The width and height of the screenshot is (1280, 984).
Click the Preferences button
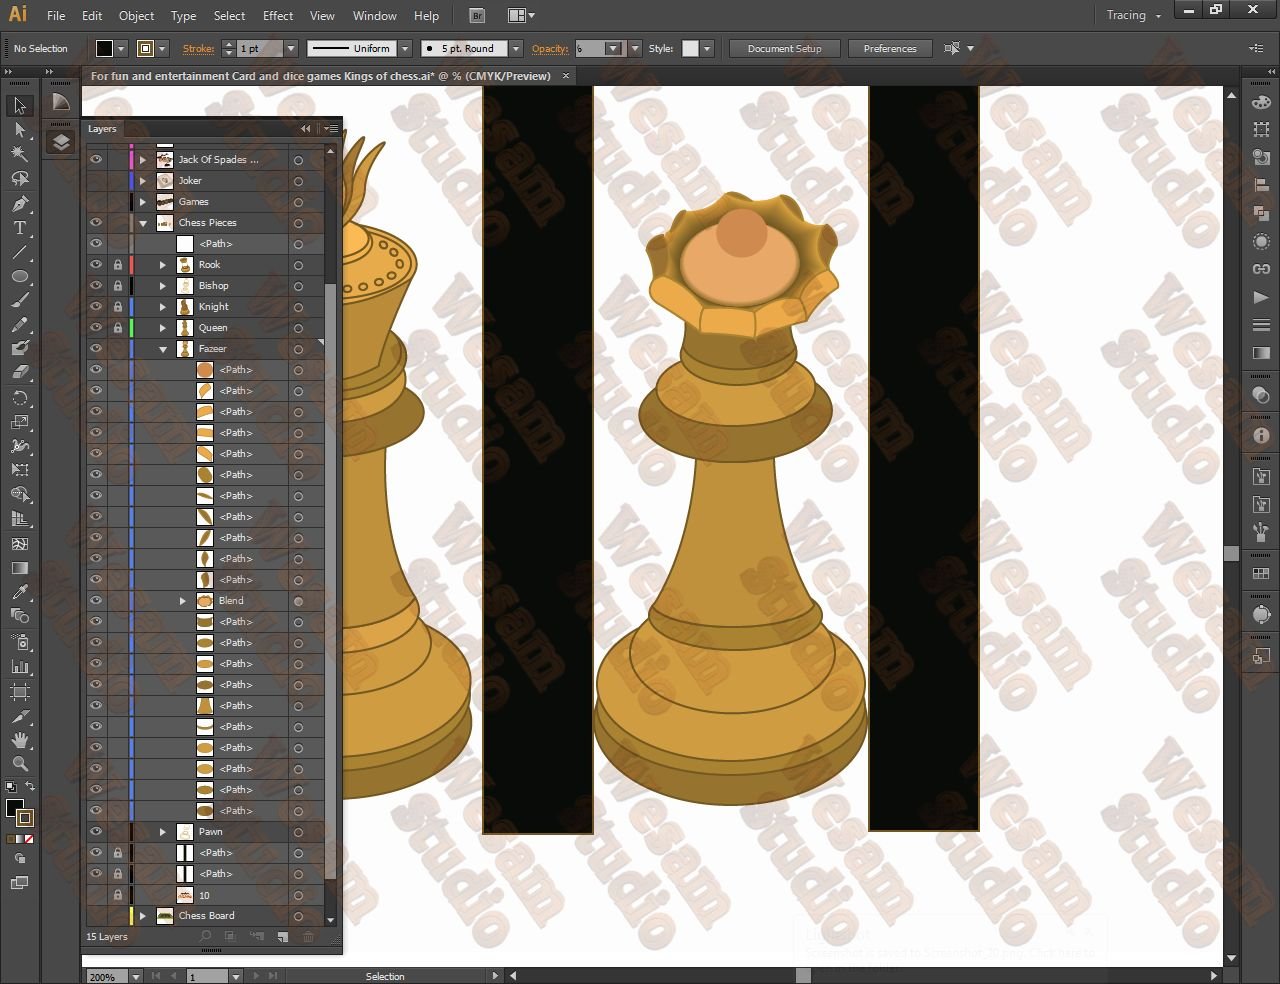point(890,48)
